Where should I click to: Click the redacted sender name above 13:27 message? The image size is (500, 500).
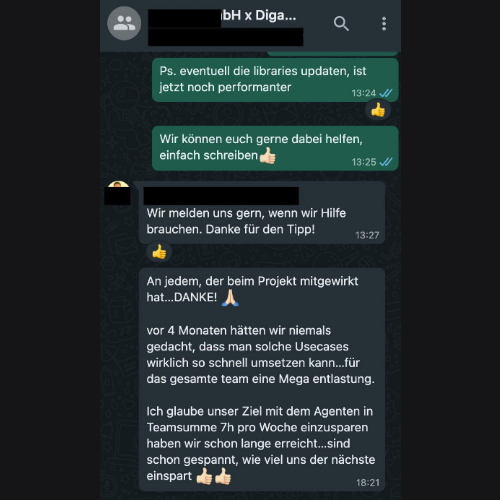[x=221, y=196]
